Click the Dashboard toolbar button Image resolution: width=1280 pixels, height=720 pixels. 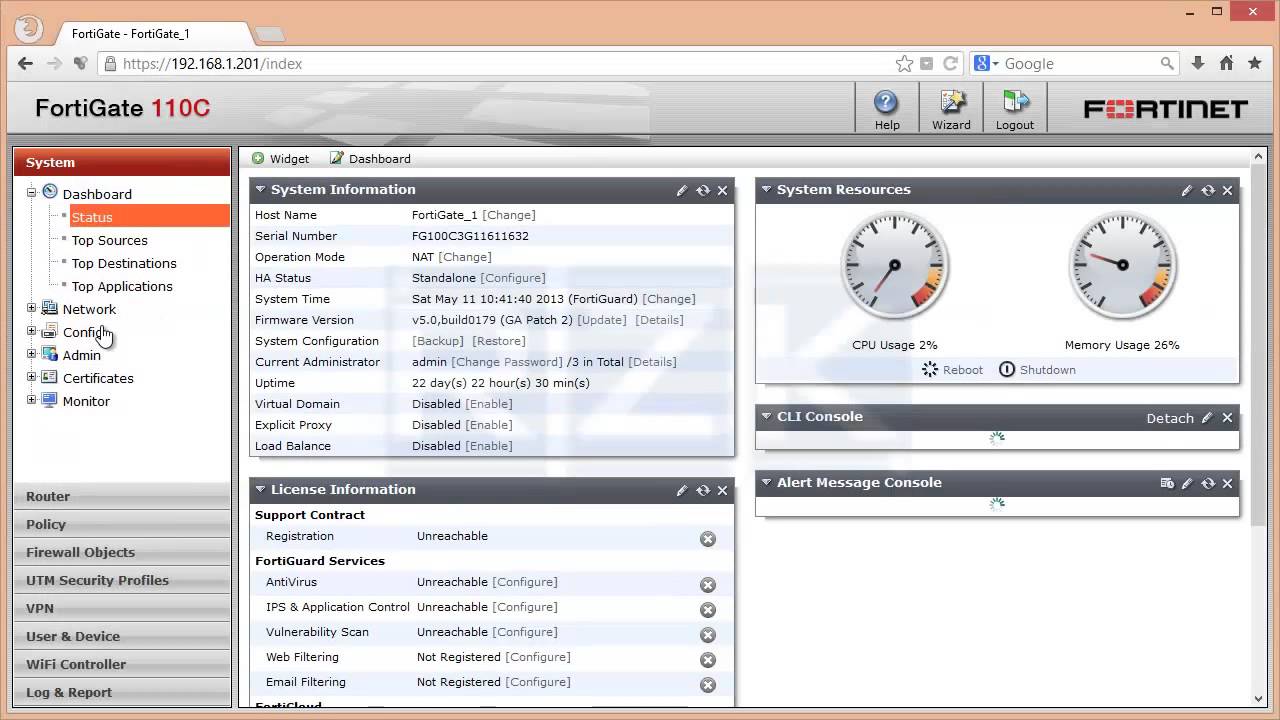[x=370, y=158]
